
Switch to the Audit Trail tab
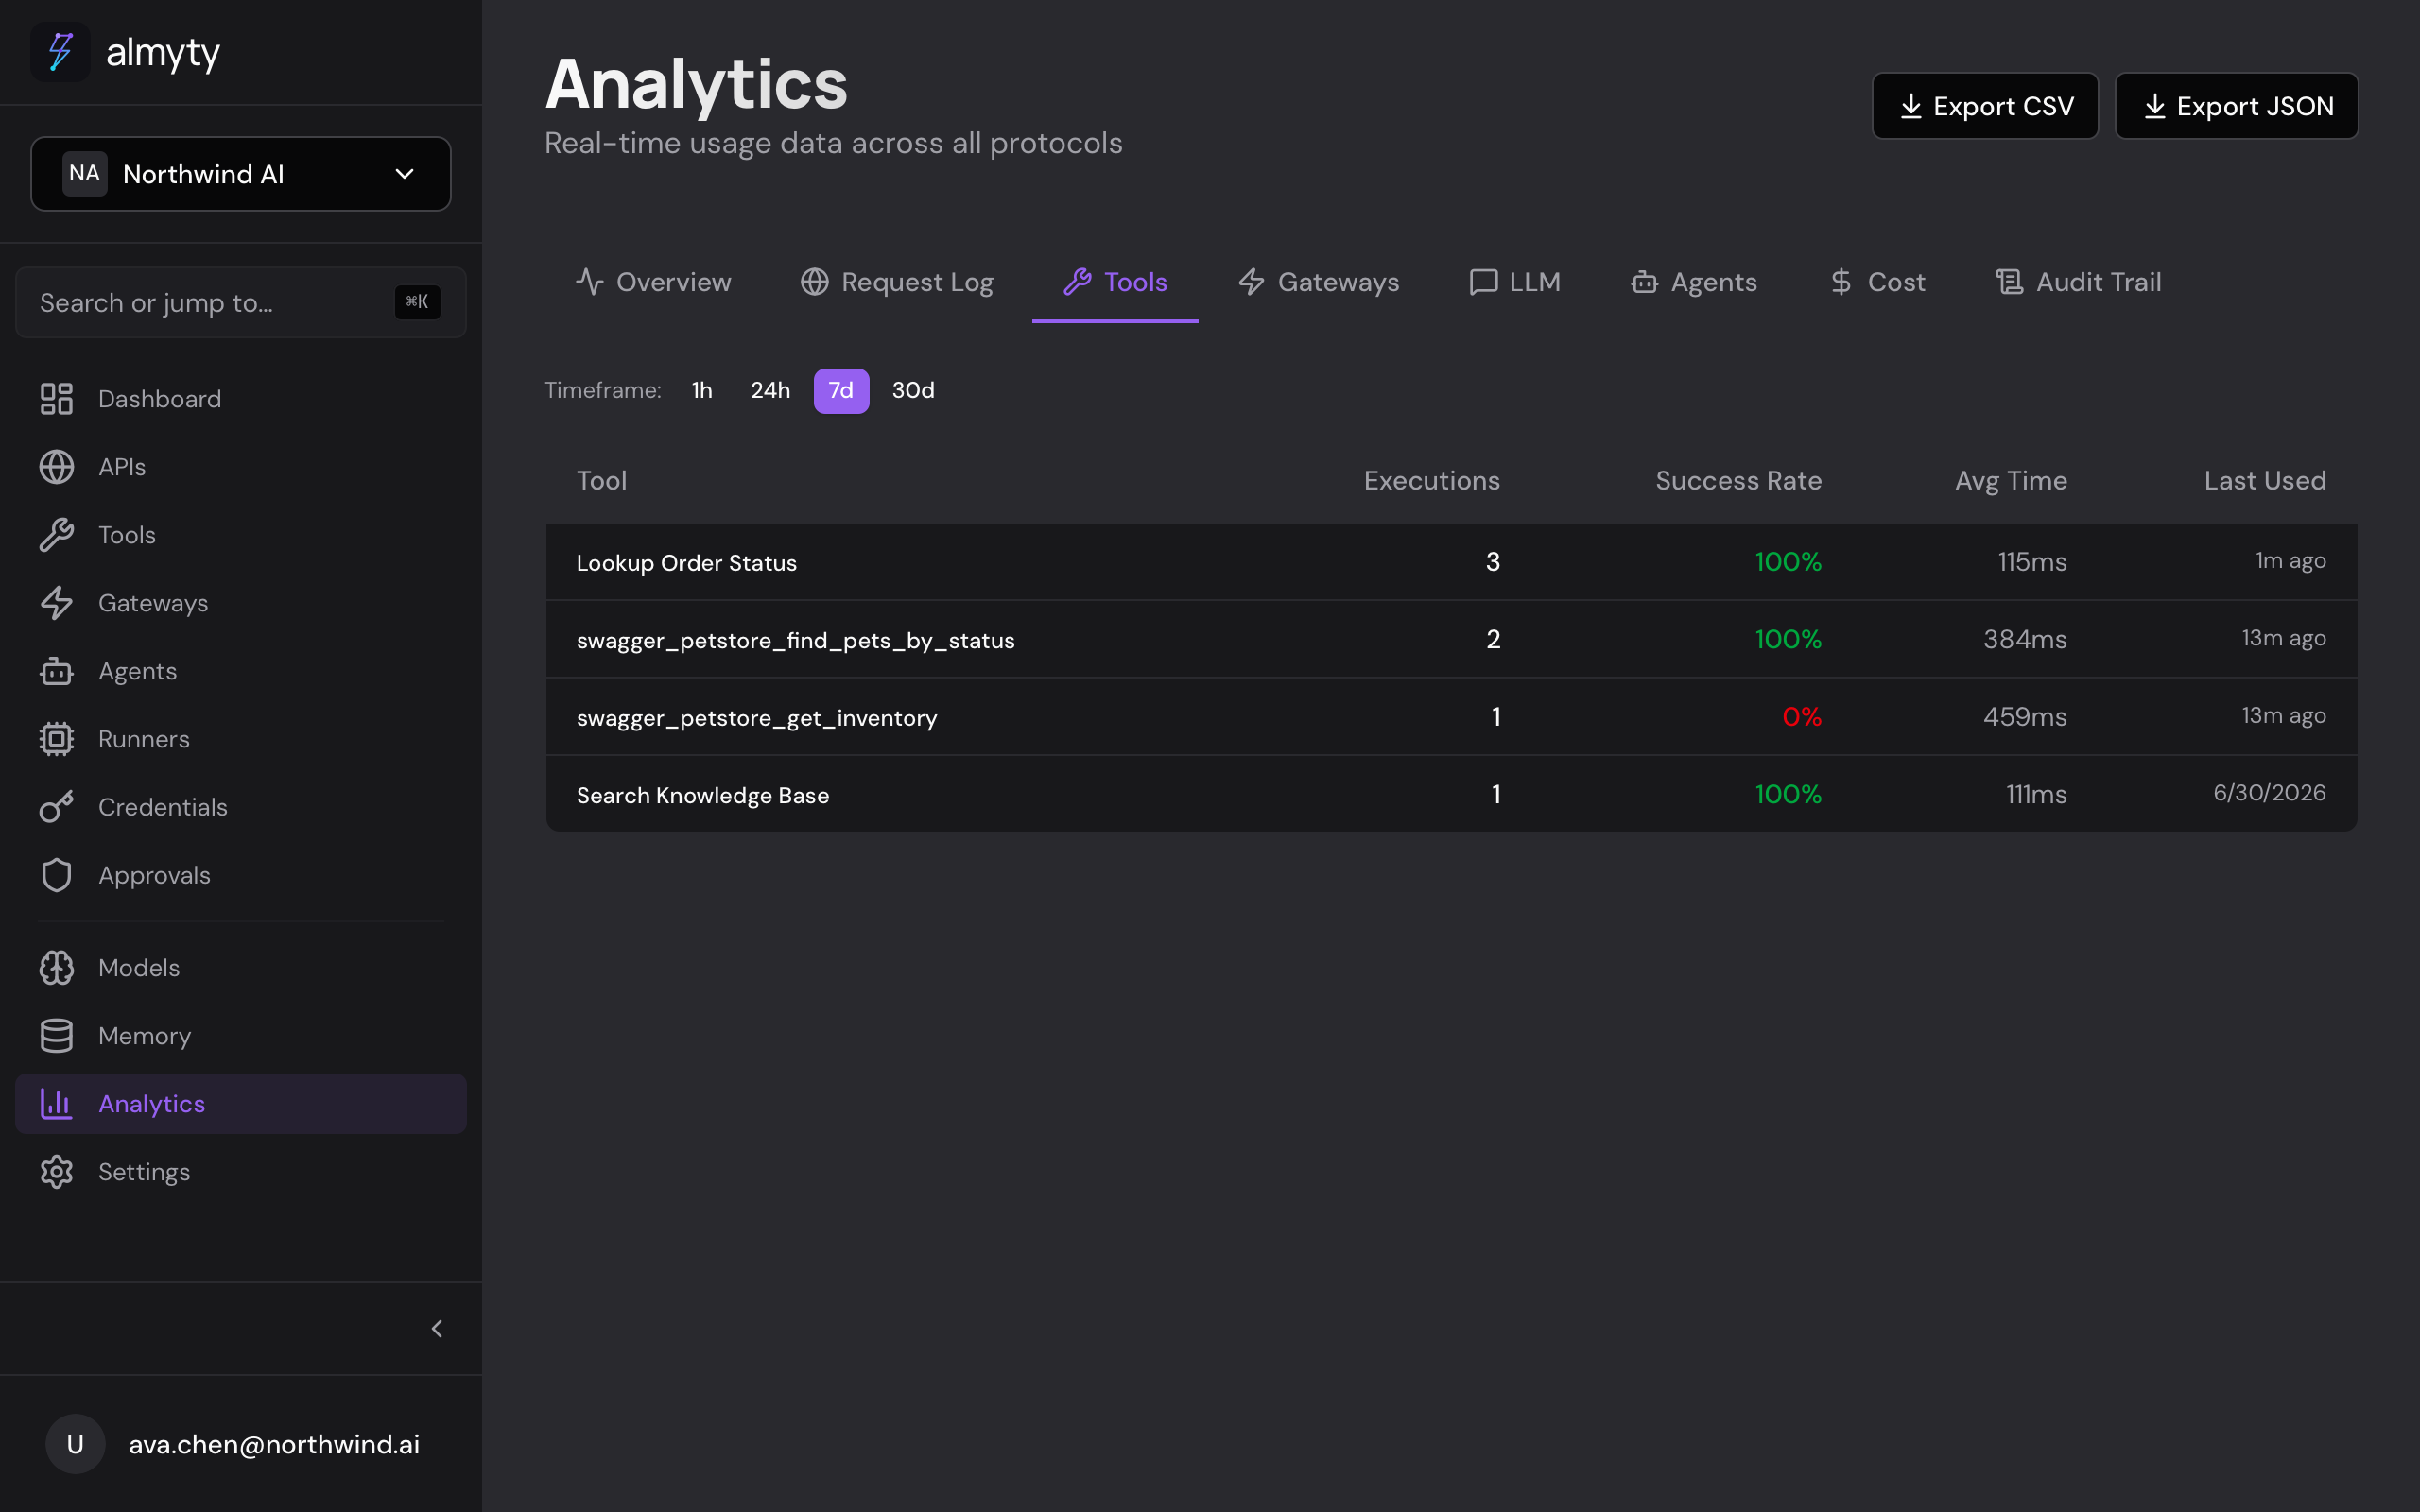[x=2079, y=282]
